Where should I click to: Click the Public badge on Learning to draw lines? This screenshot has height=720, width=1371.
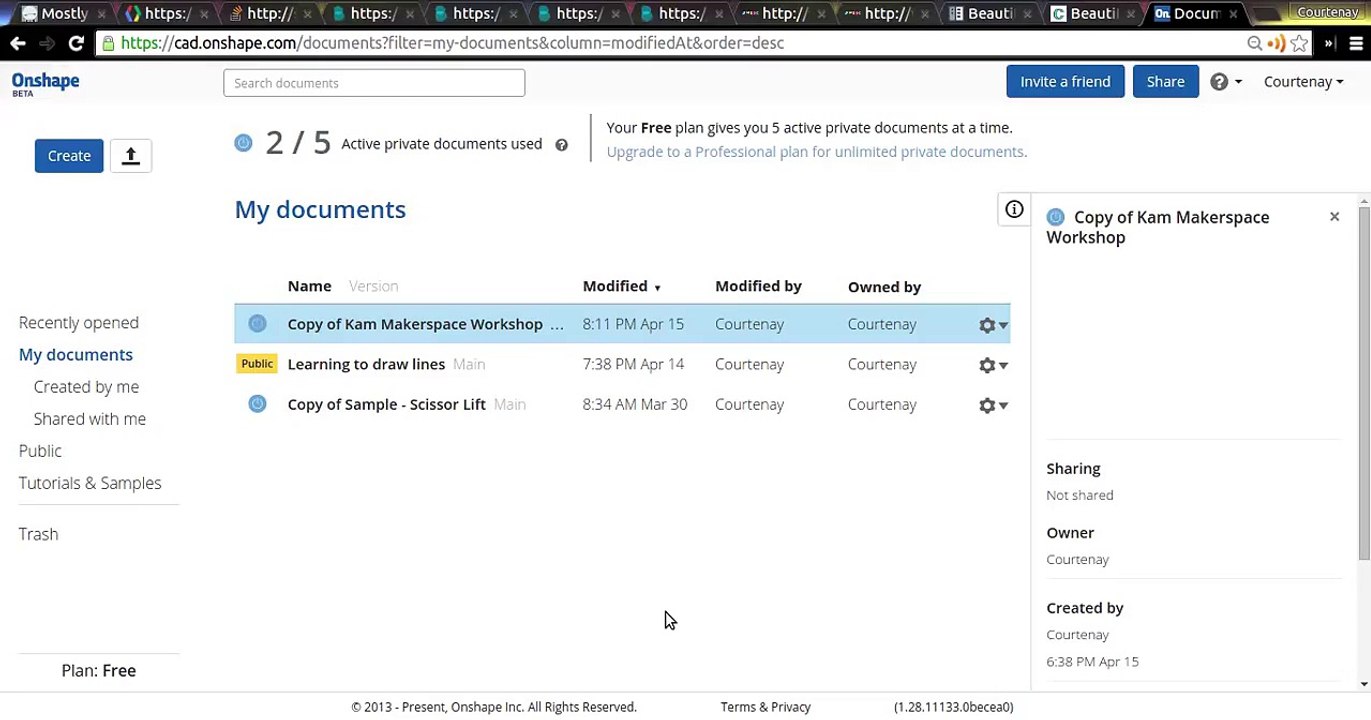[257, 364]
